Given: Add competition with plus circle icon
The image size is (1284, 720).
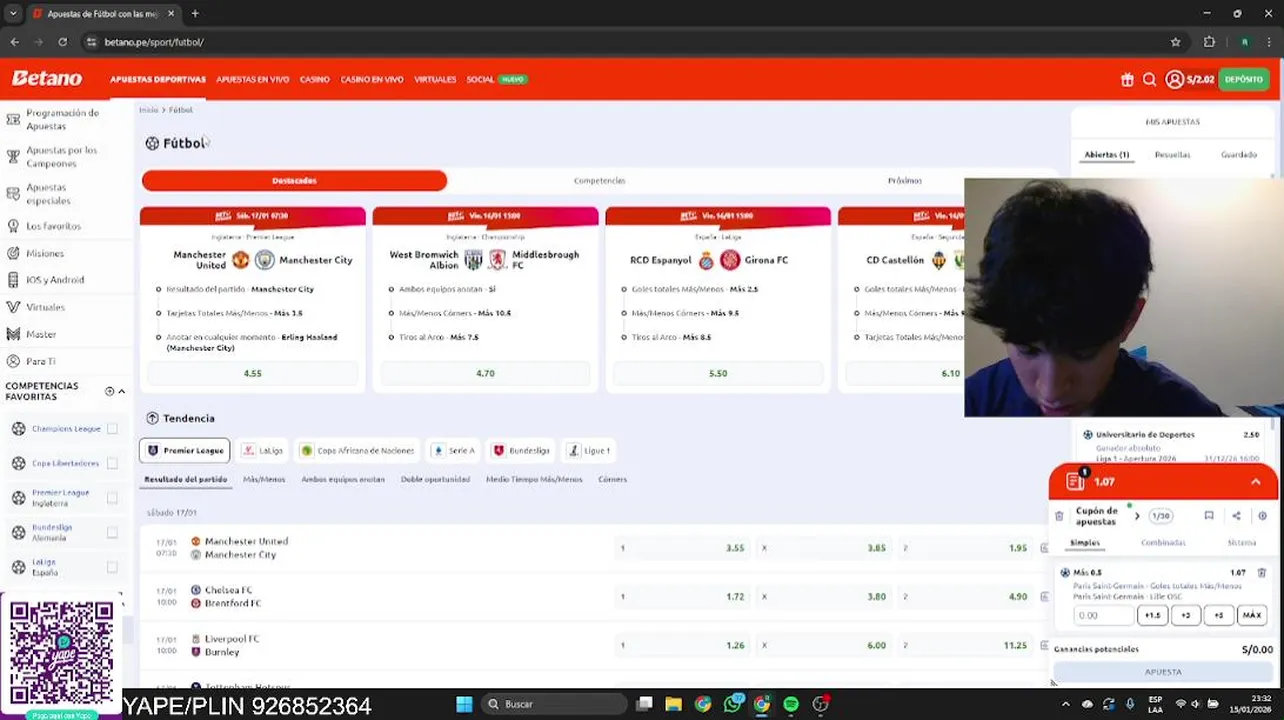Looking at the screenshot, I should 109,391.
